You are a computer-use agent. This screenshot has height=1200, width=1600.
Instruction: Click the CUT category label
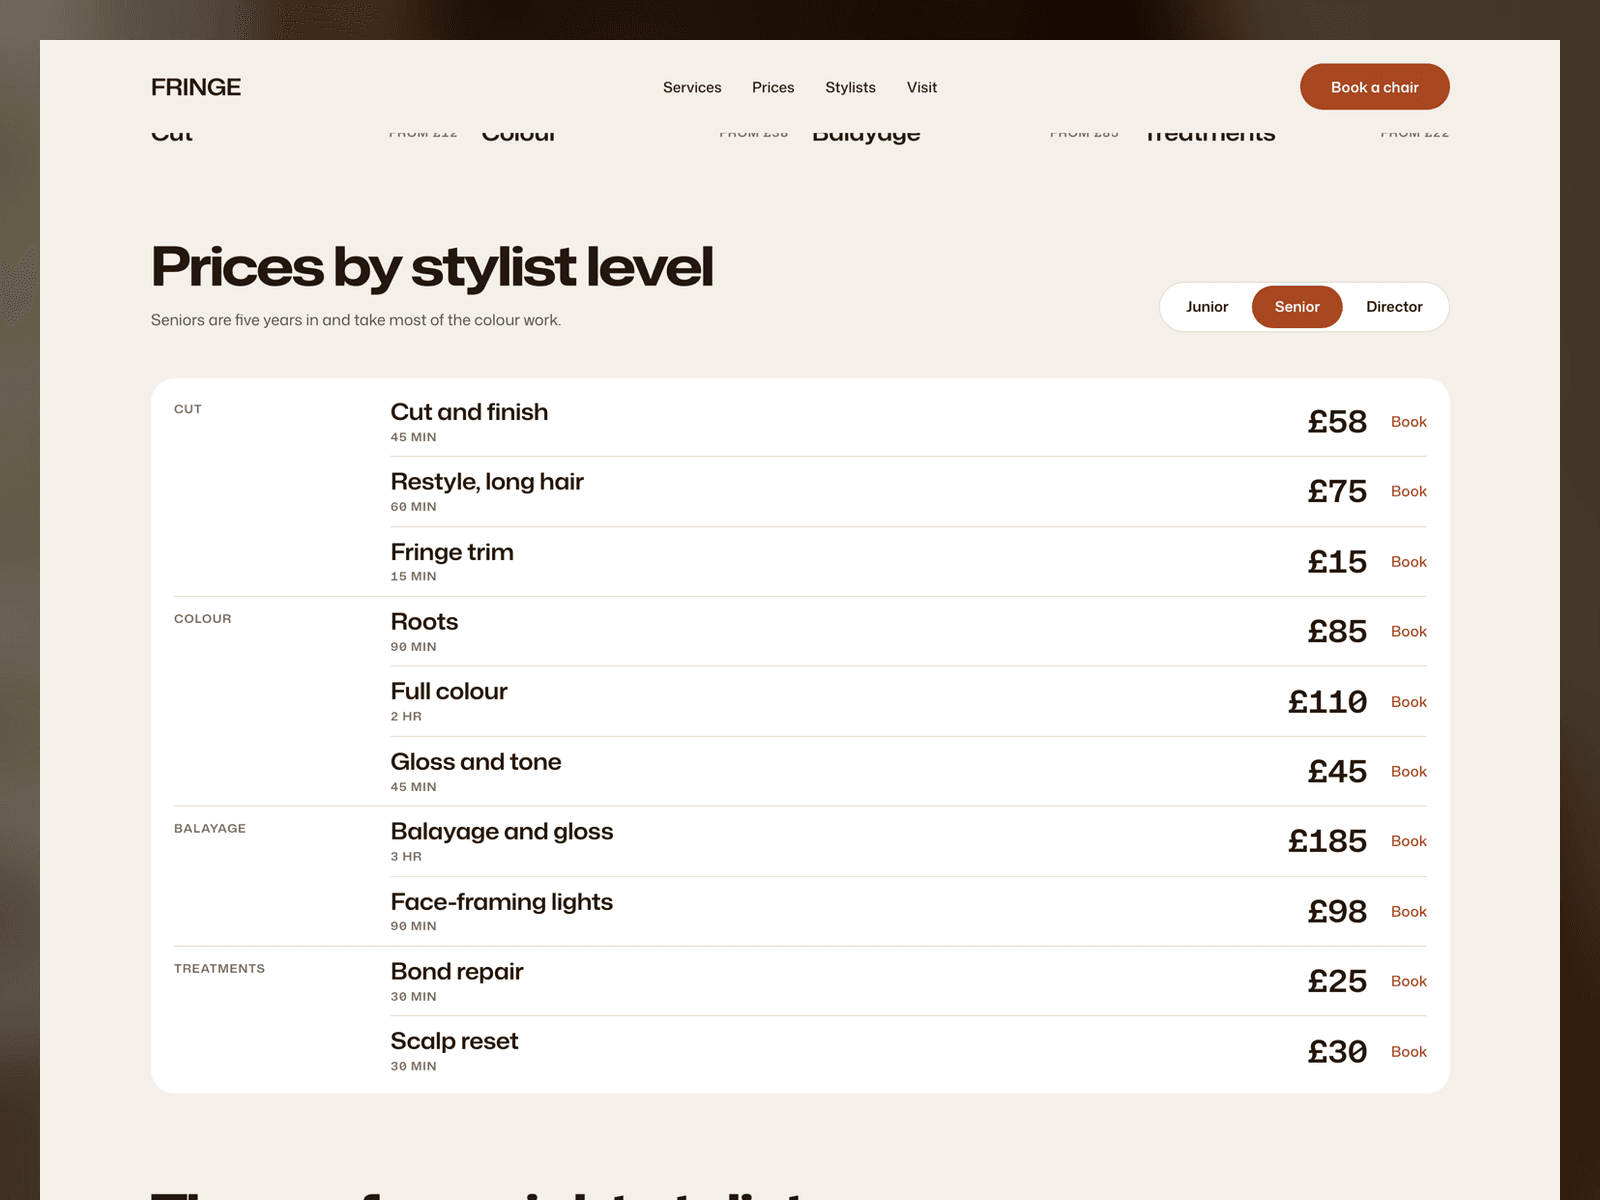pyautogui.click(x=188, y=409)
